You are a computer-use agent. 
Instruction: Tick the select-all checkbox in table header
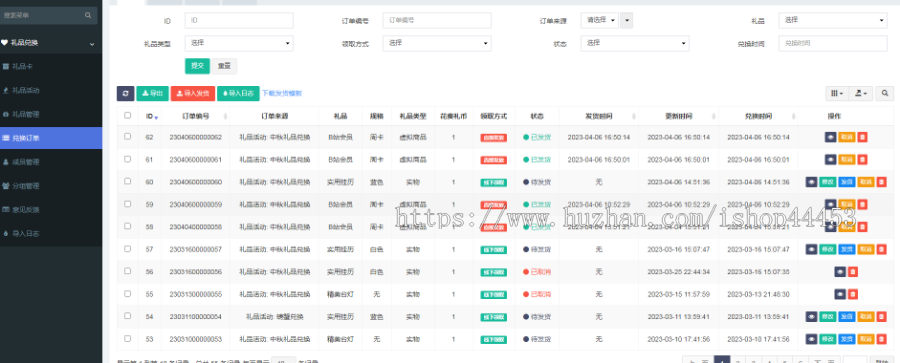[127, 115]
